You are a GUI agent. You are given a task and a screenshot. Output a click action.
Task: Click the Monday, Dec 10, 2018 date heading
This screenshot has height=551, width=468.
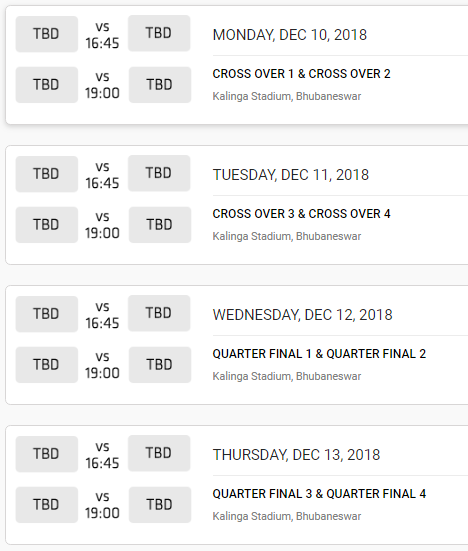290,35
